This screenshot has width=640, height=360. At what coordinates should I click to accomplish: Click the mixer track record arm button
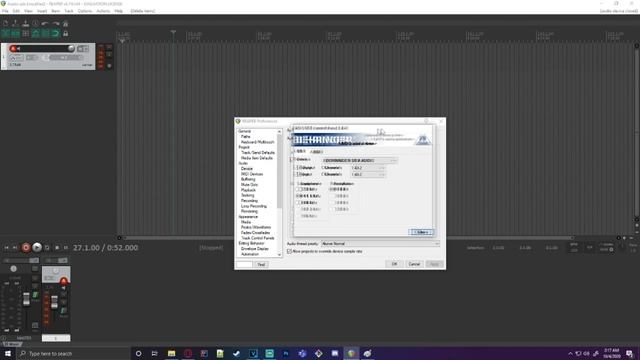coord(64,281)
